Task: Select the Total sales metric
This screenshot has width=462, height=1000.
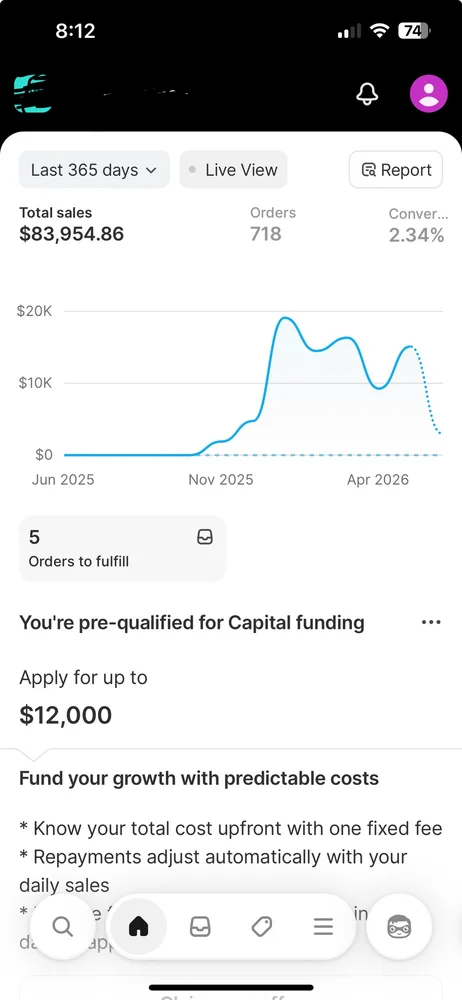Action: [71, 225]
